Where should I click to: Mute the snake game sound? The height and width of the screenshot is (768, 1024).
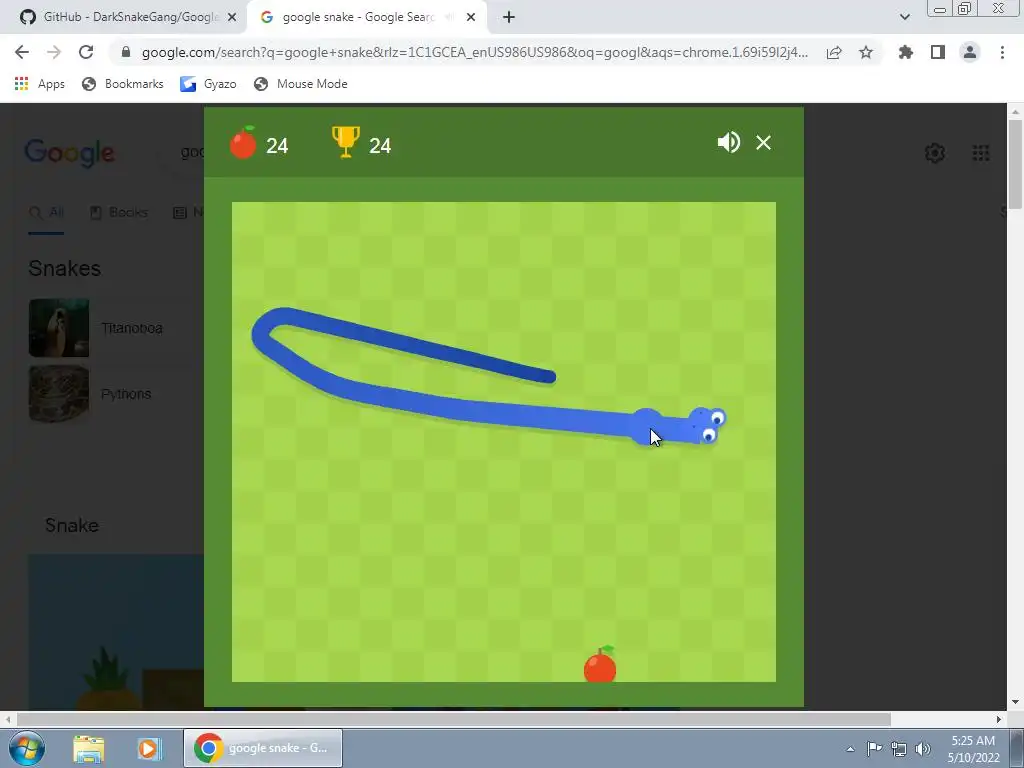coord(728,142)
